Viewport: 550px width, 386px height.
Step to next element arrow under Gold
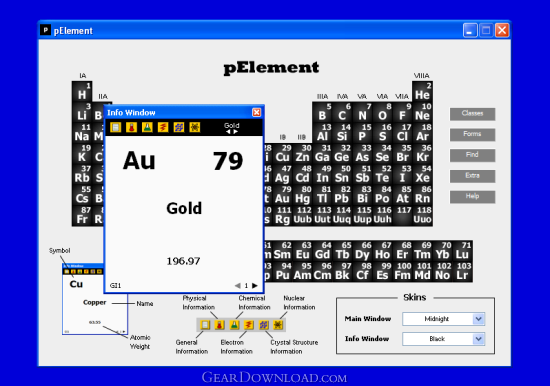coord(236,132)
